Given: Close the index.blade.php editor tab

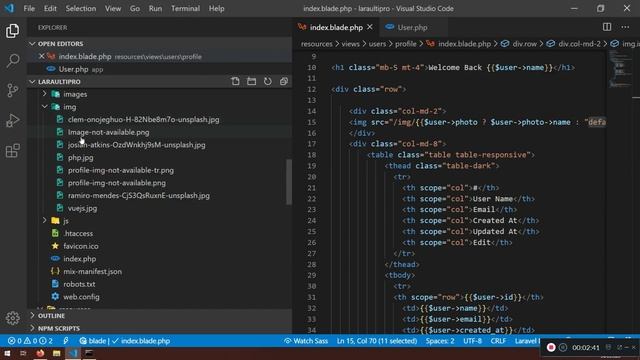Looking at the screenshot, I should [370, 27].
